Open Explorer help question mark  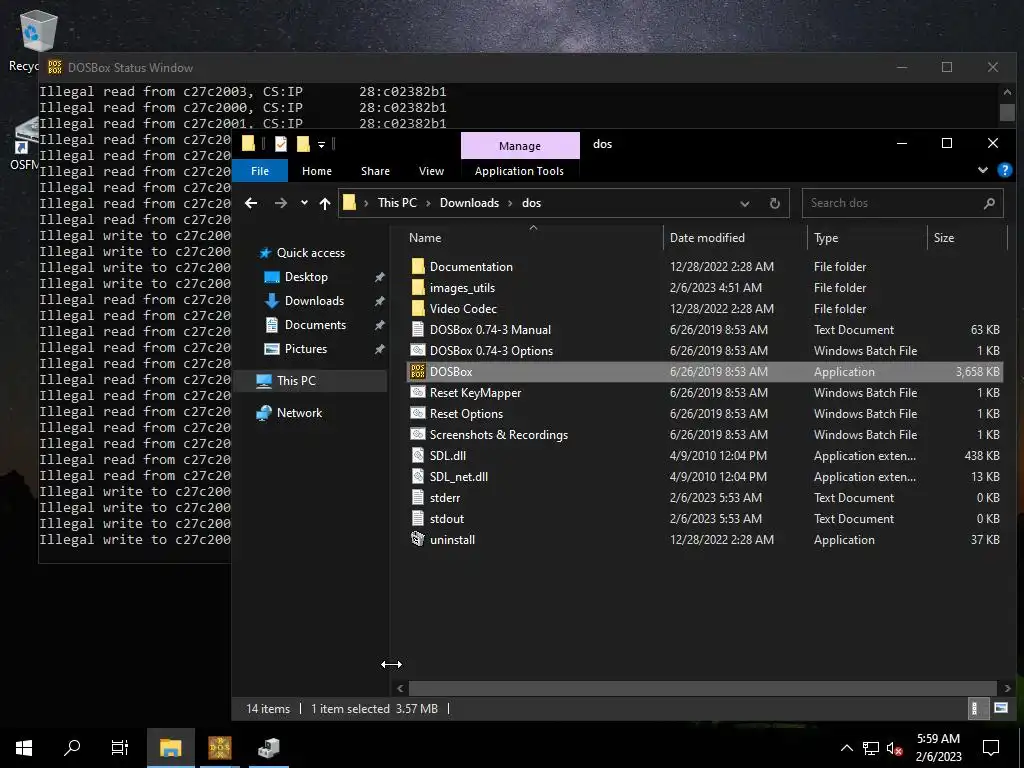(x=1005, y=170)
